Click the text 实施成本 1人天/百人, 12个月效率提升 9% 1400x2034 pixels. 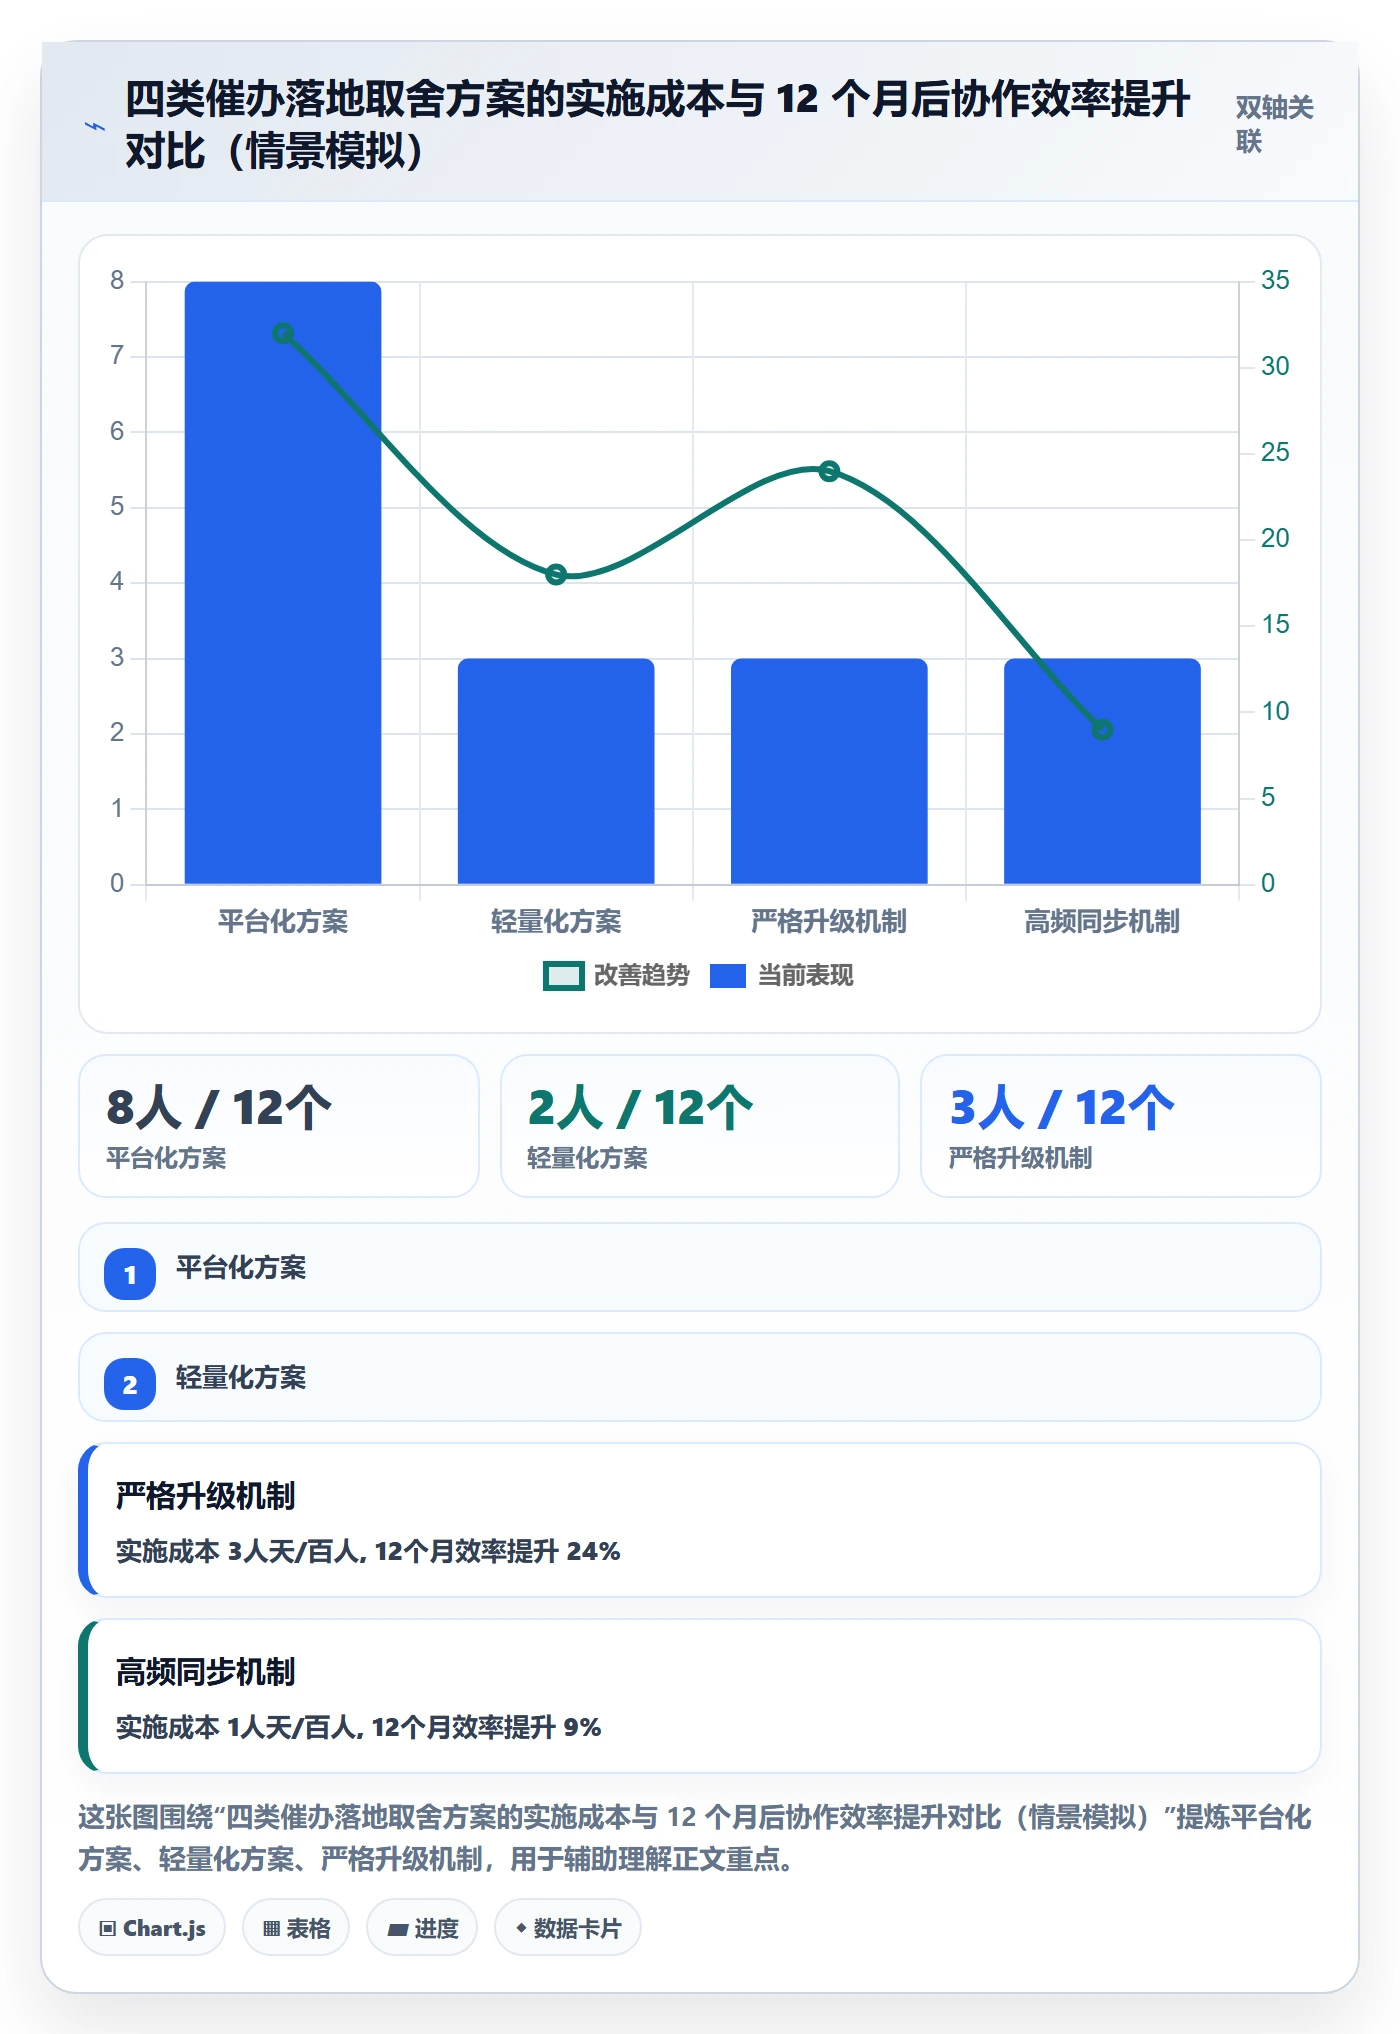coord(358,1727)
